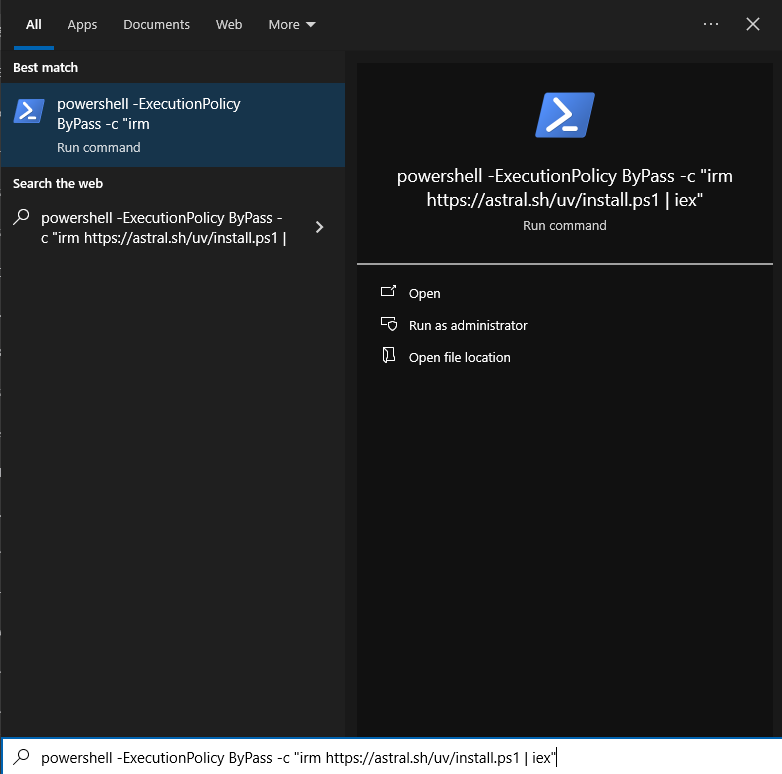Switch to the All search tab
This screenshot has height=774, width=782.
pos(33,24)
